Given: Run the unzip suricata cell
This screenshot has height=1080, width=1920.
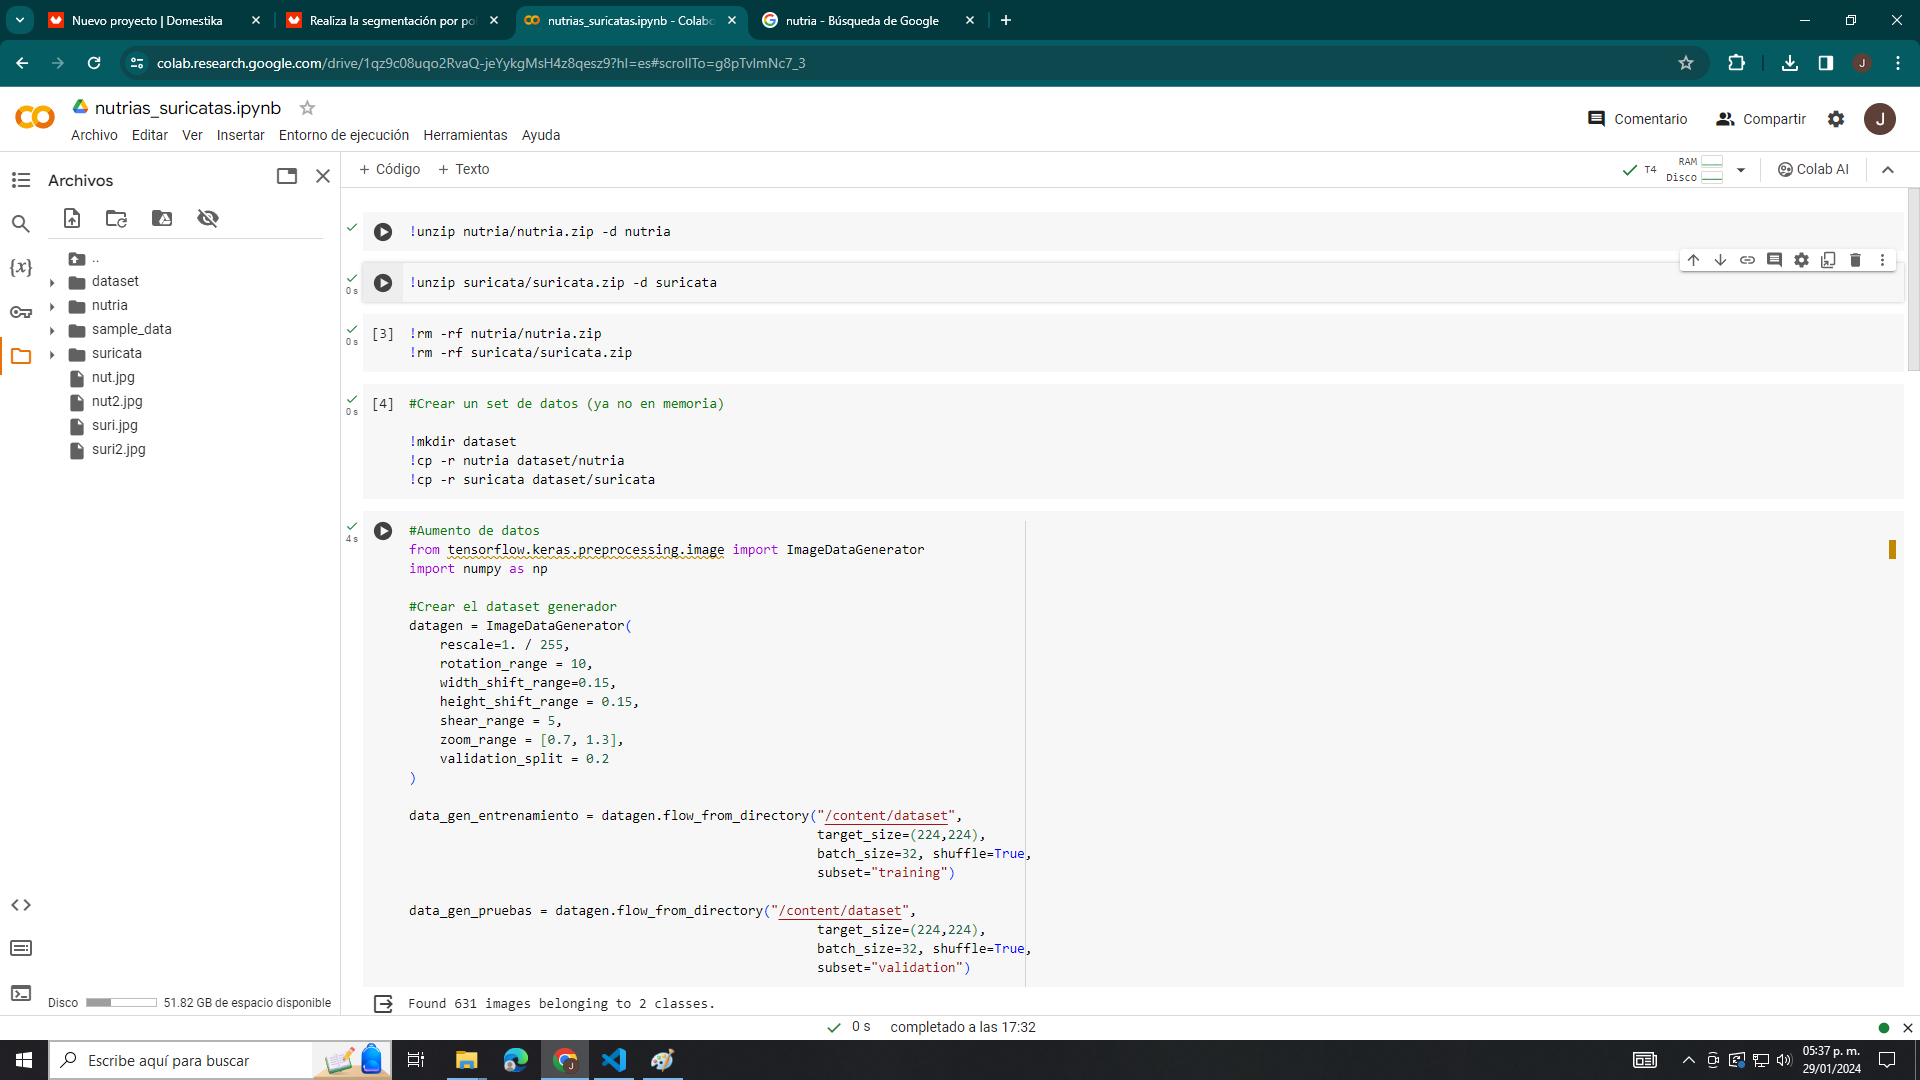Looking at the screenshot, I should (383, 283).
